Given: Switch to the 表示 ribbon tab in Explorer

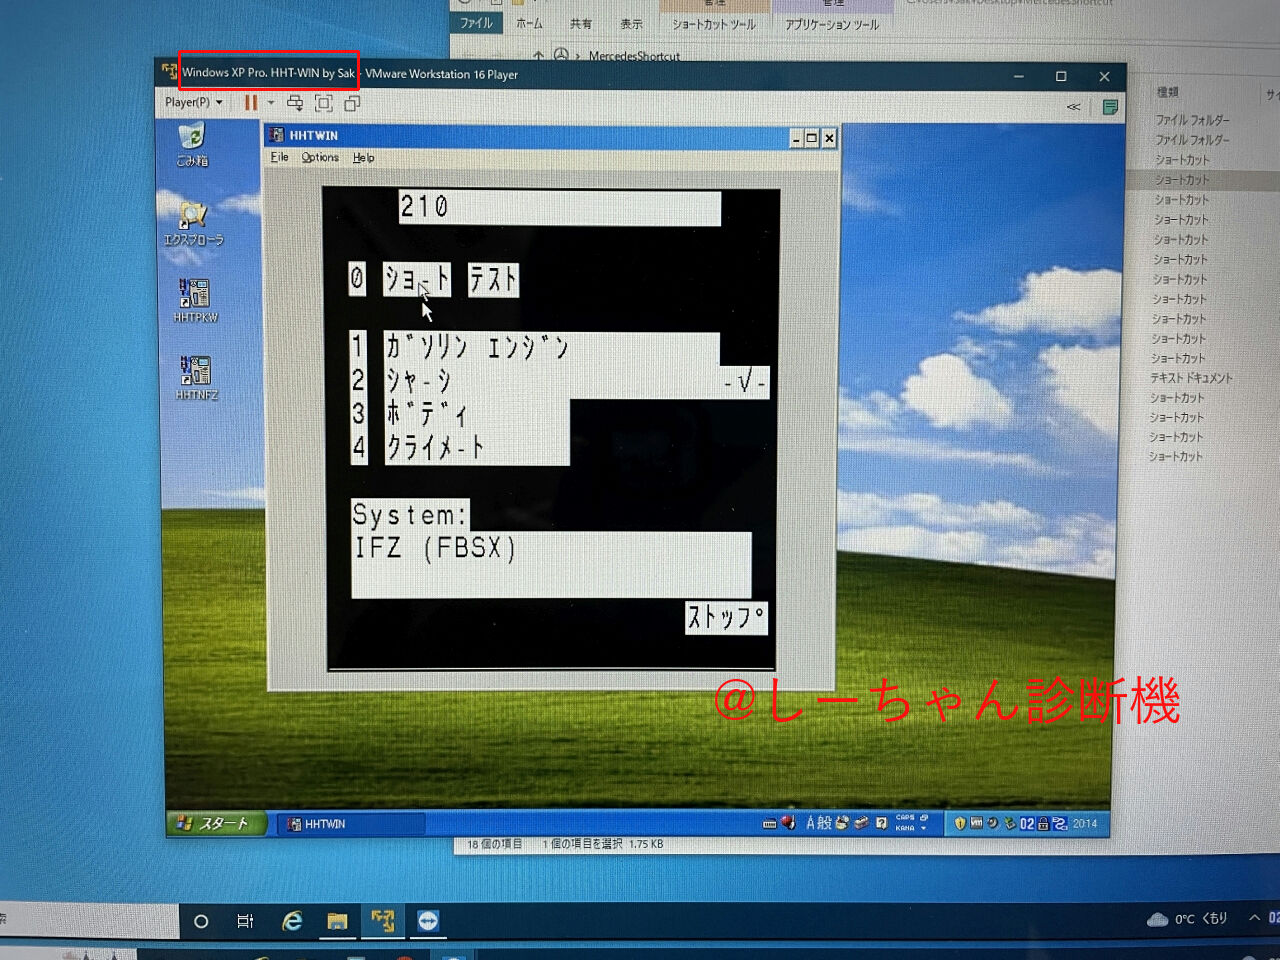Looking at the screenshot, I should (631, 24).
